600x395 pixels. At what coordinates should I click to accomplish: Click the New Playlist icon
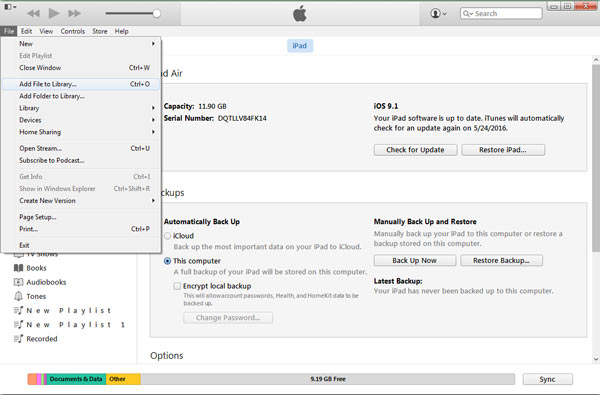point(18,310)
